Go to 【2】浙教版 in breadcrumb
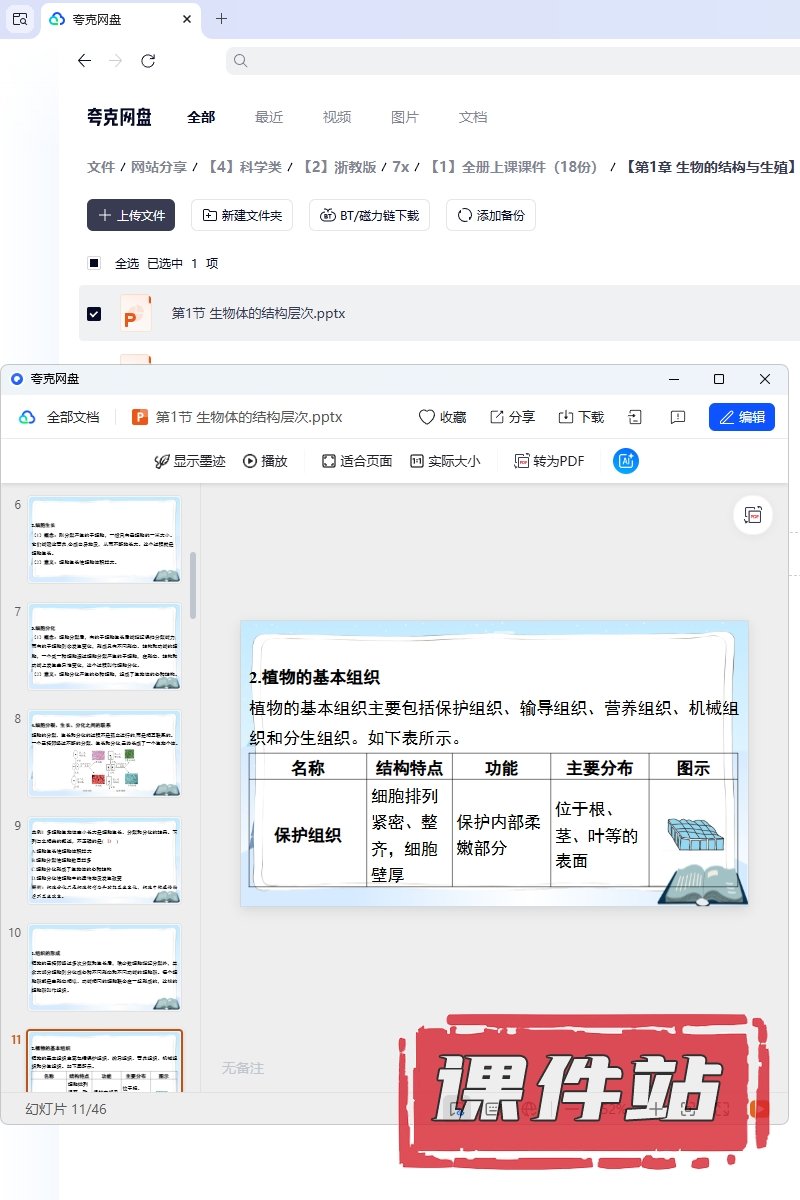This screenshot has height=1200, width=800. (x=341, y=167)
